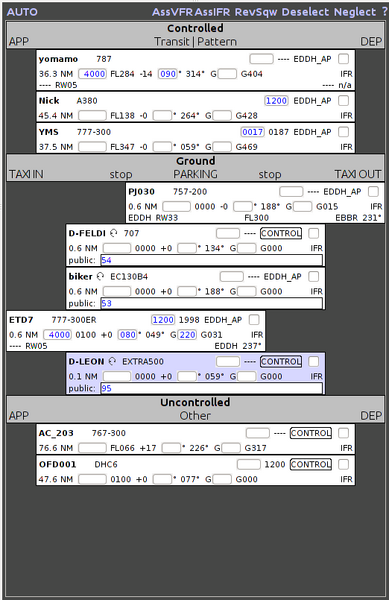Click TAXI IN column label
Viewport: 389px width, 600px height.
(26, 174)
